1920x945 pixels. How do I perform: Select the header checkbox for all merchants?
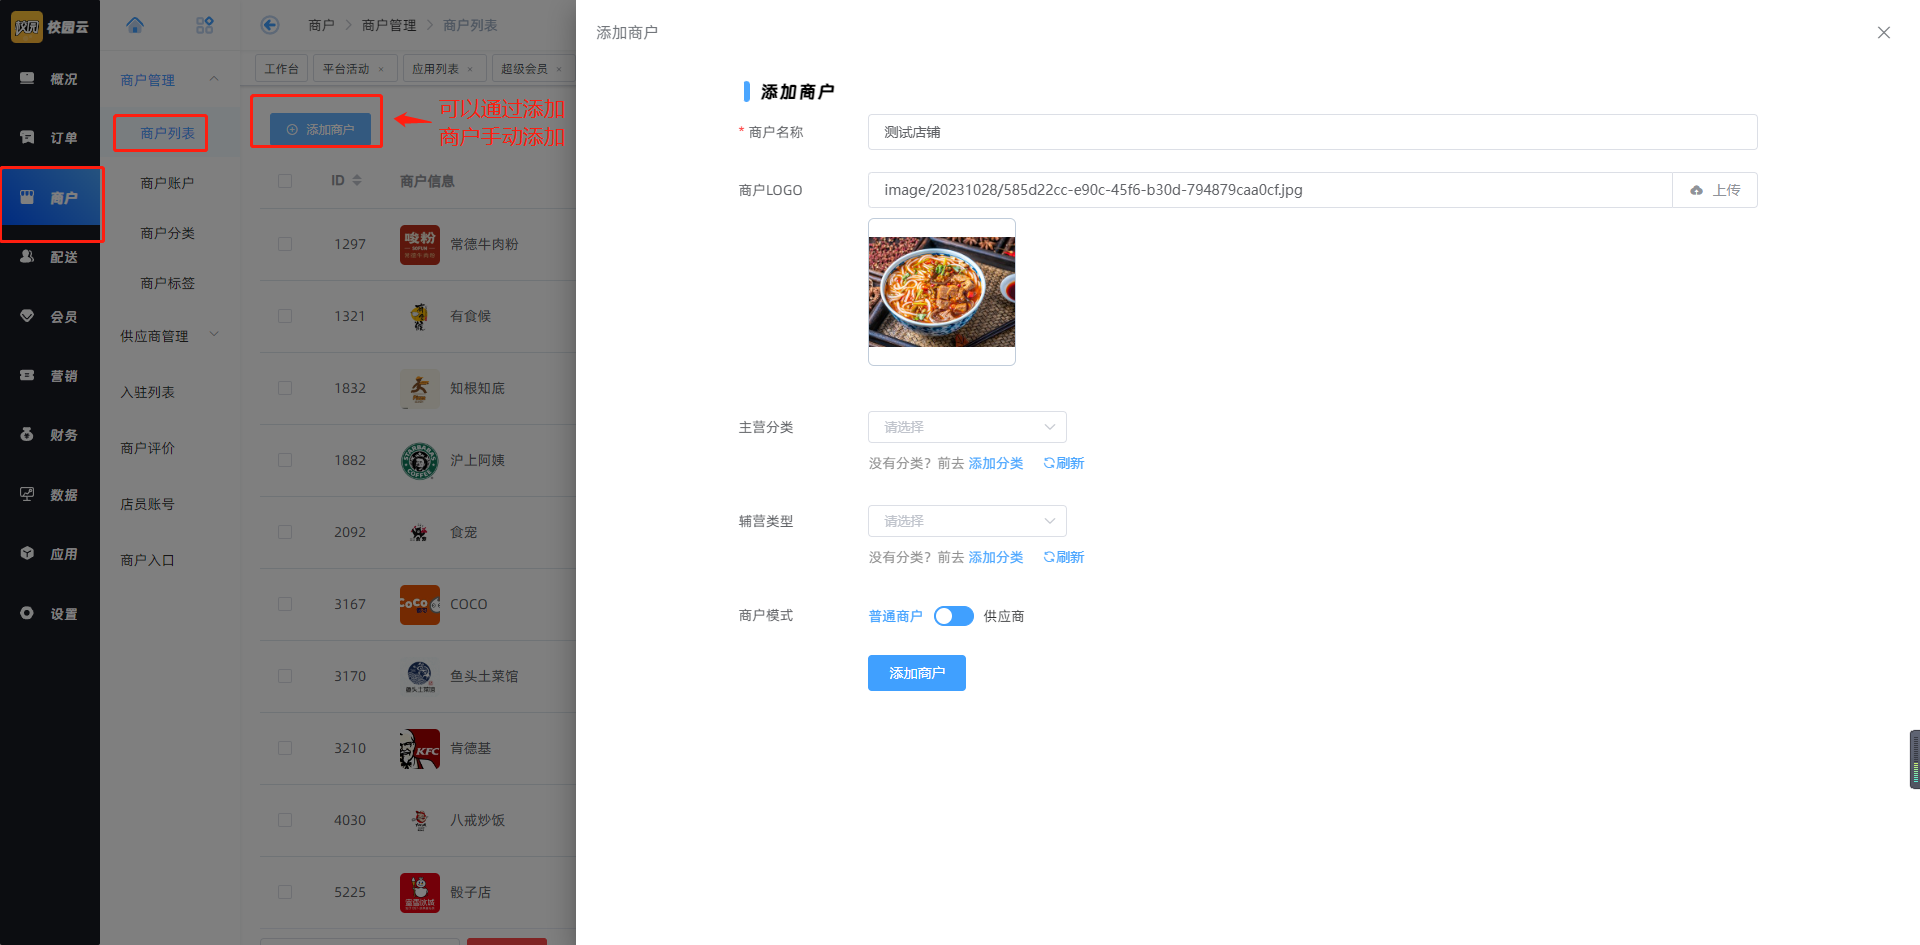click(285, 181)
